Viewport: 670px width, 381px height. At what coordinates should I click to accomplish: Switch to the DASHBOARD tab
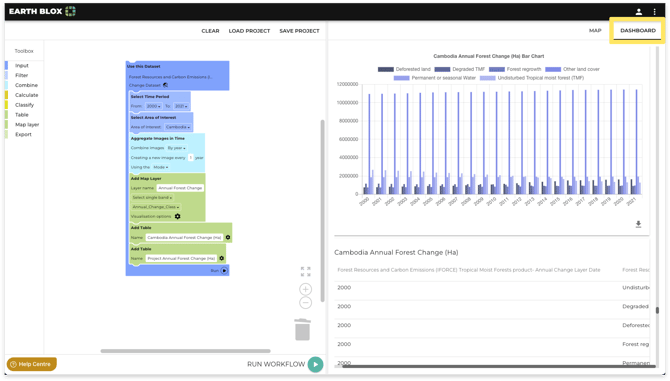(638, 31)
